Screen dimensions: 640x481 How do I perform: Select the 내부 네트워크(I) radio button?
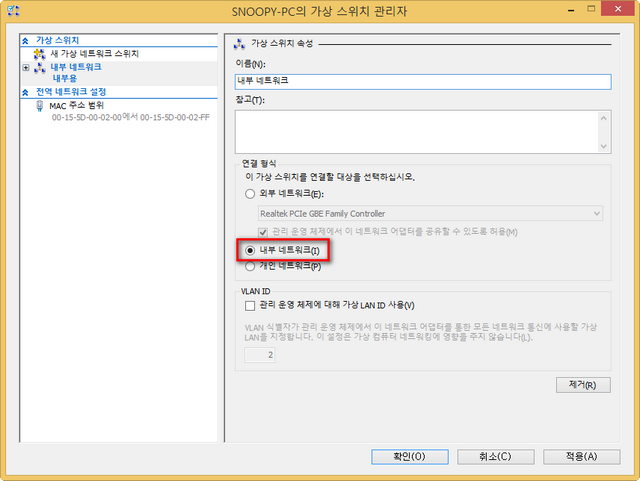(250, 250)
